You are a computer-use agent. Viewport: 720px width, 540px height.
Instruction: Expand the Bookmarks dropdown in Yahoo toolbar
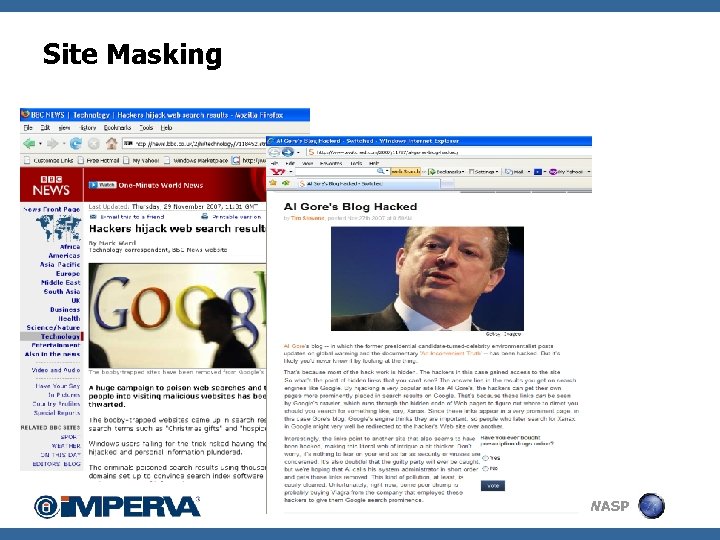[x=463, y=172]
